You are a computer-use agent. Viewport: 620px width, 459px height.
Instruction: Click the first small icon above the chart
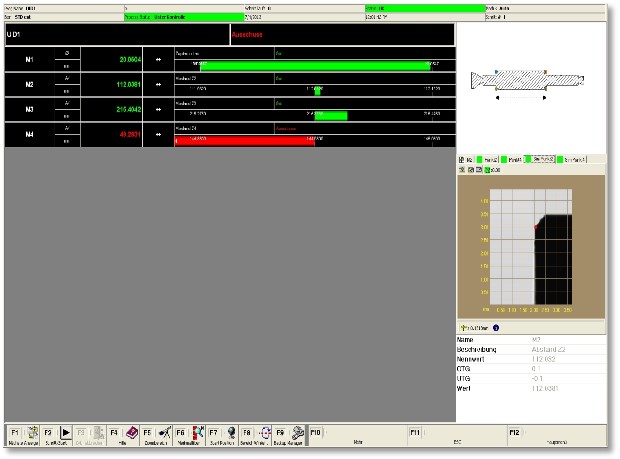[462, 171]
